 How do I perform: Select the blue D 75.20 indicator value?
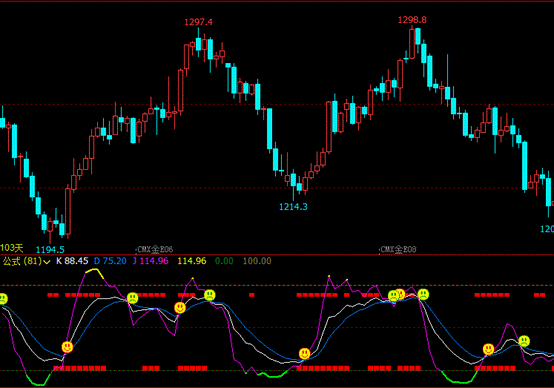[x=110, y=261]
